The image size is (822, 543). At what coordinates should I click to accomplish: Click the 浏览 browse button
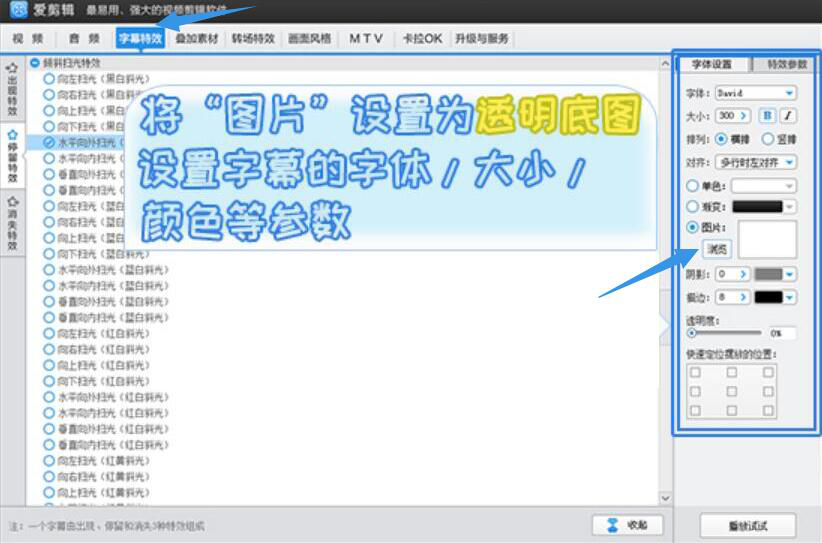coord(717,248)
